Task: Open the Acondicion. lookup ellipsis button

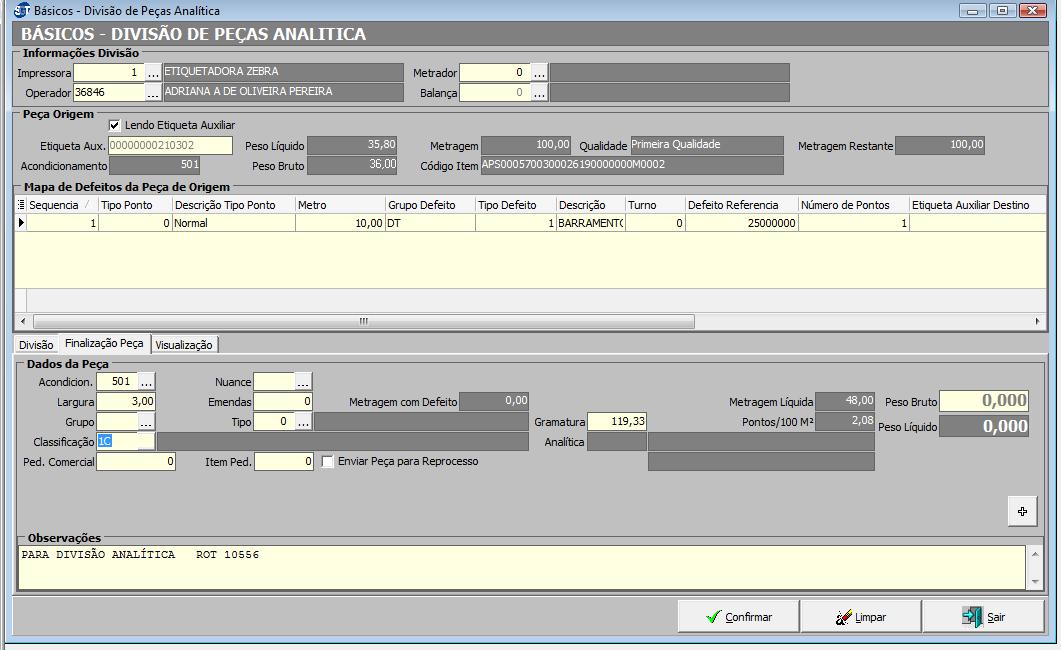Action: click(146, 381)
